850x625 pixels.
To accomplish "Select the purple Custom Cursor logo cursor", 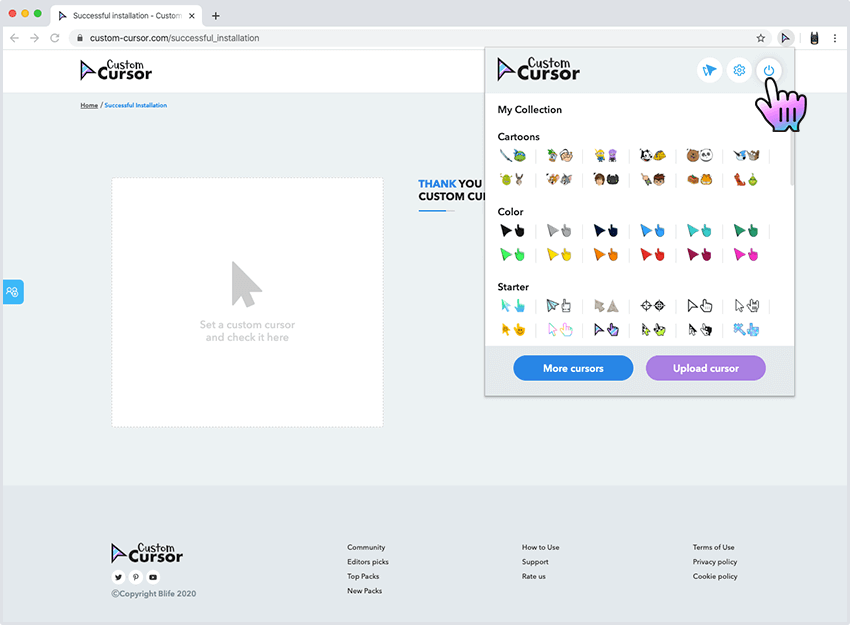I will [x=606, y=330].
